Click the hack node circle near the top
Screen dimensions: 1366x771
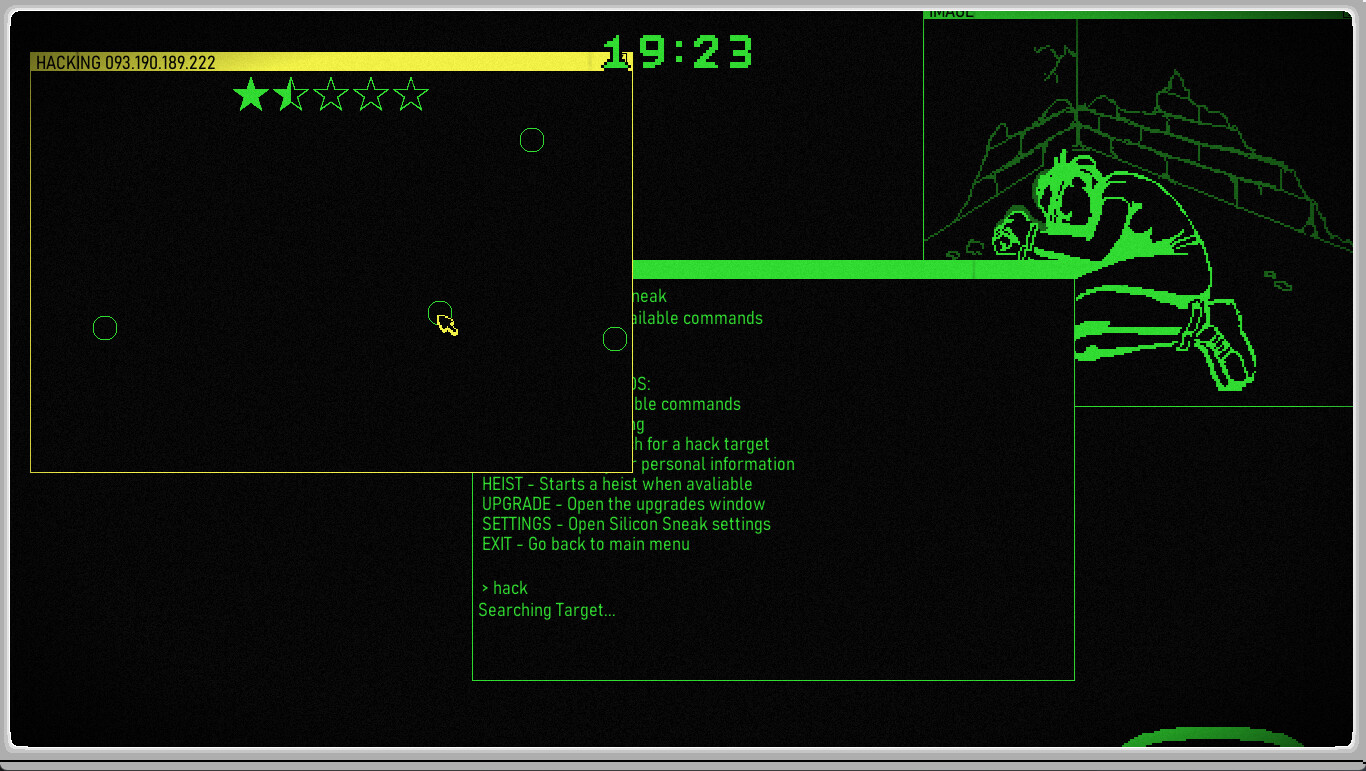click(532, 140)
